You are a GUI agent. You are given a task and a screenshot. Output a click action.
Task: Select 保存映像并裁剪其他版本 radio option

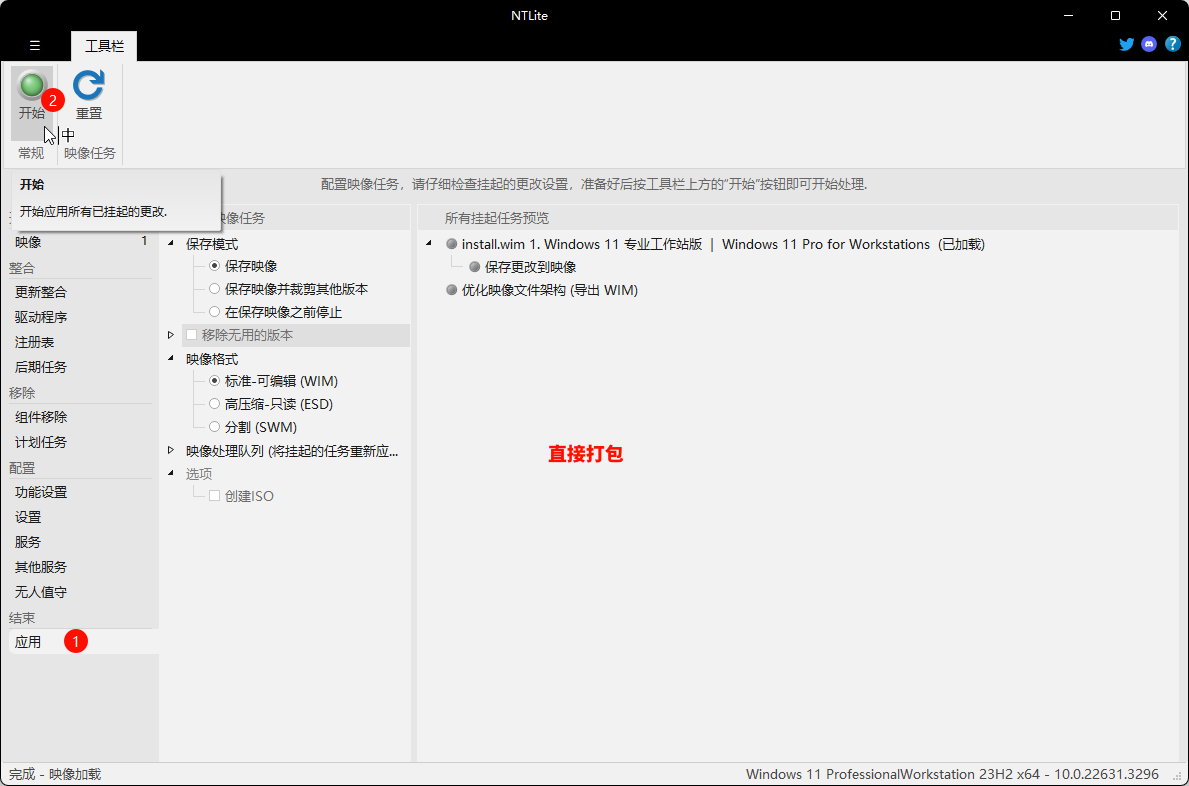pyautogui.click(x=215, y=289)
